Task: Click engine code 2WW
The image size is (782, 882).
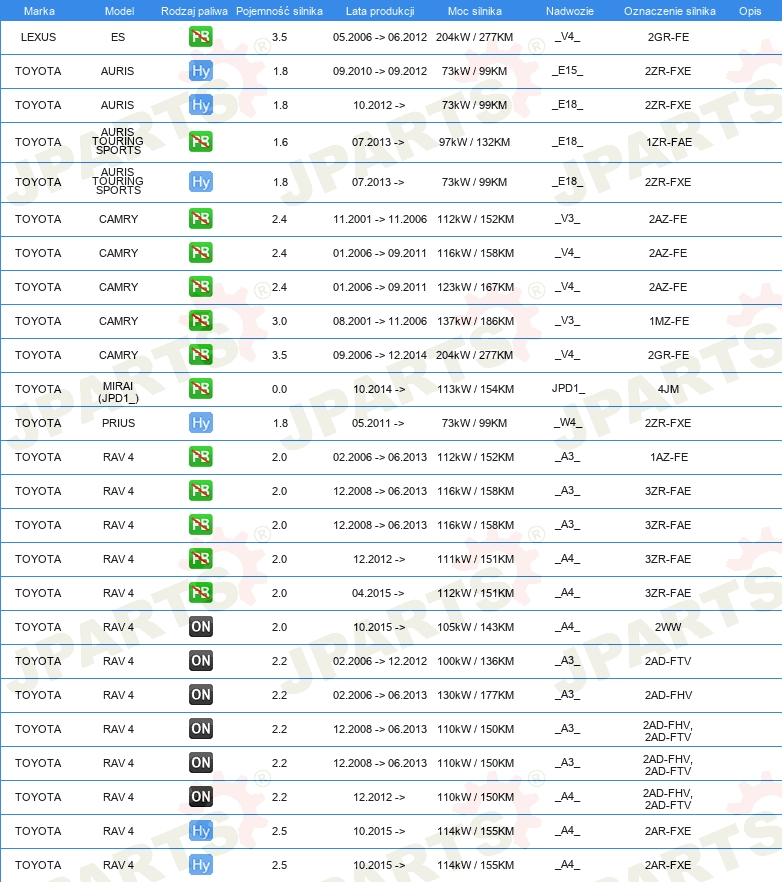Action: (668, 627)
